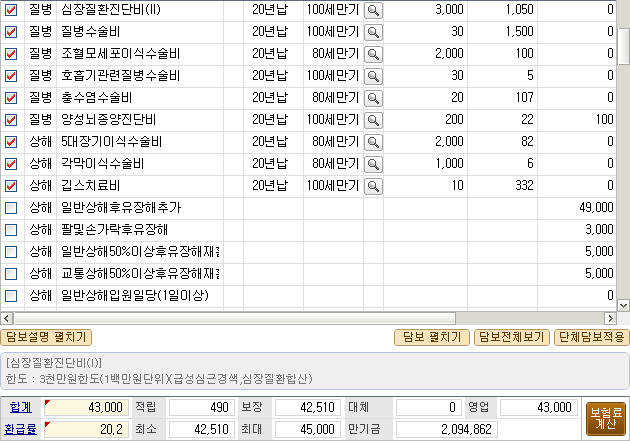Expand coverage list with 담보 펼치기

pos(430,337)
